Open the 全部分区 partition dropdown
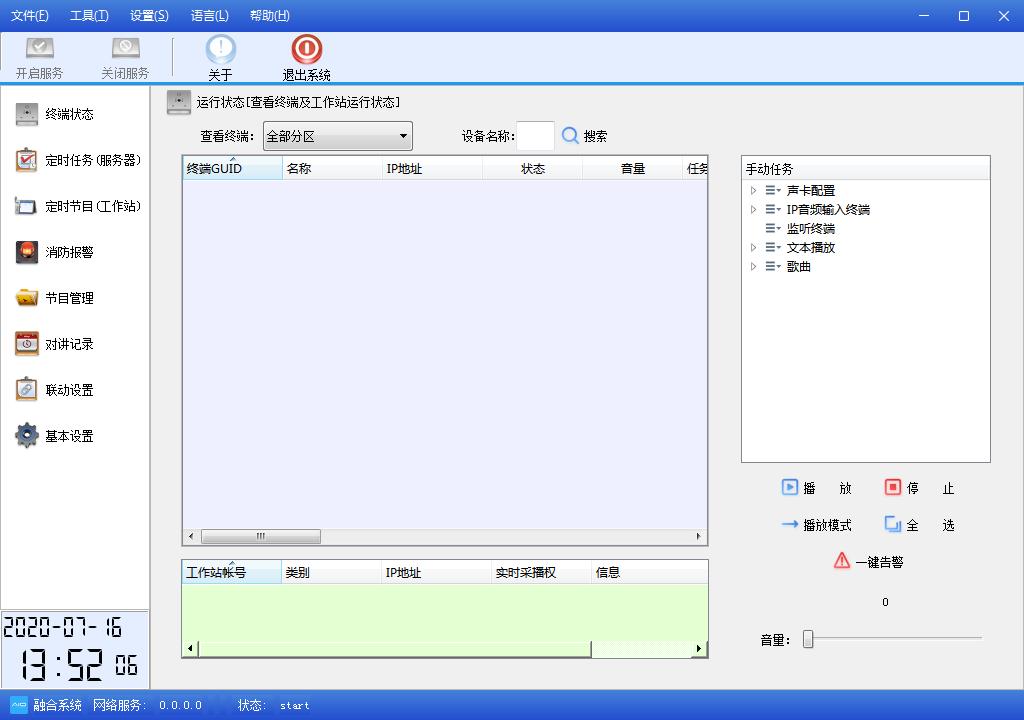The width and height of the screenshot is (1024, 720). [x=337, y=136]
